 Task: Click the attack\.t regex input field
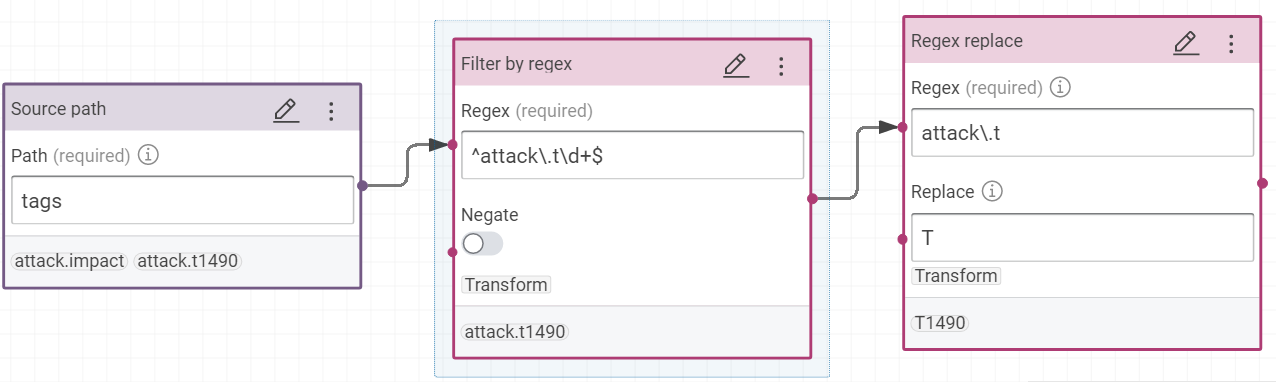coord(1082,132)
